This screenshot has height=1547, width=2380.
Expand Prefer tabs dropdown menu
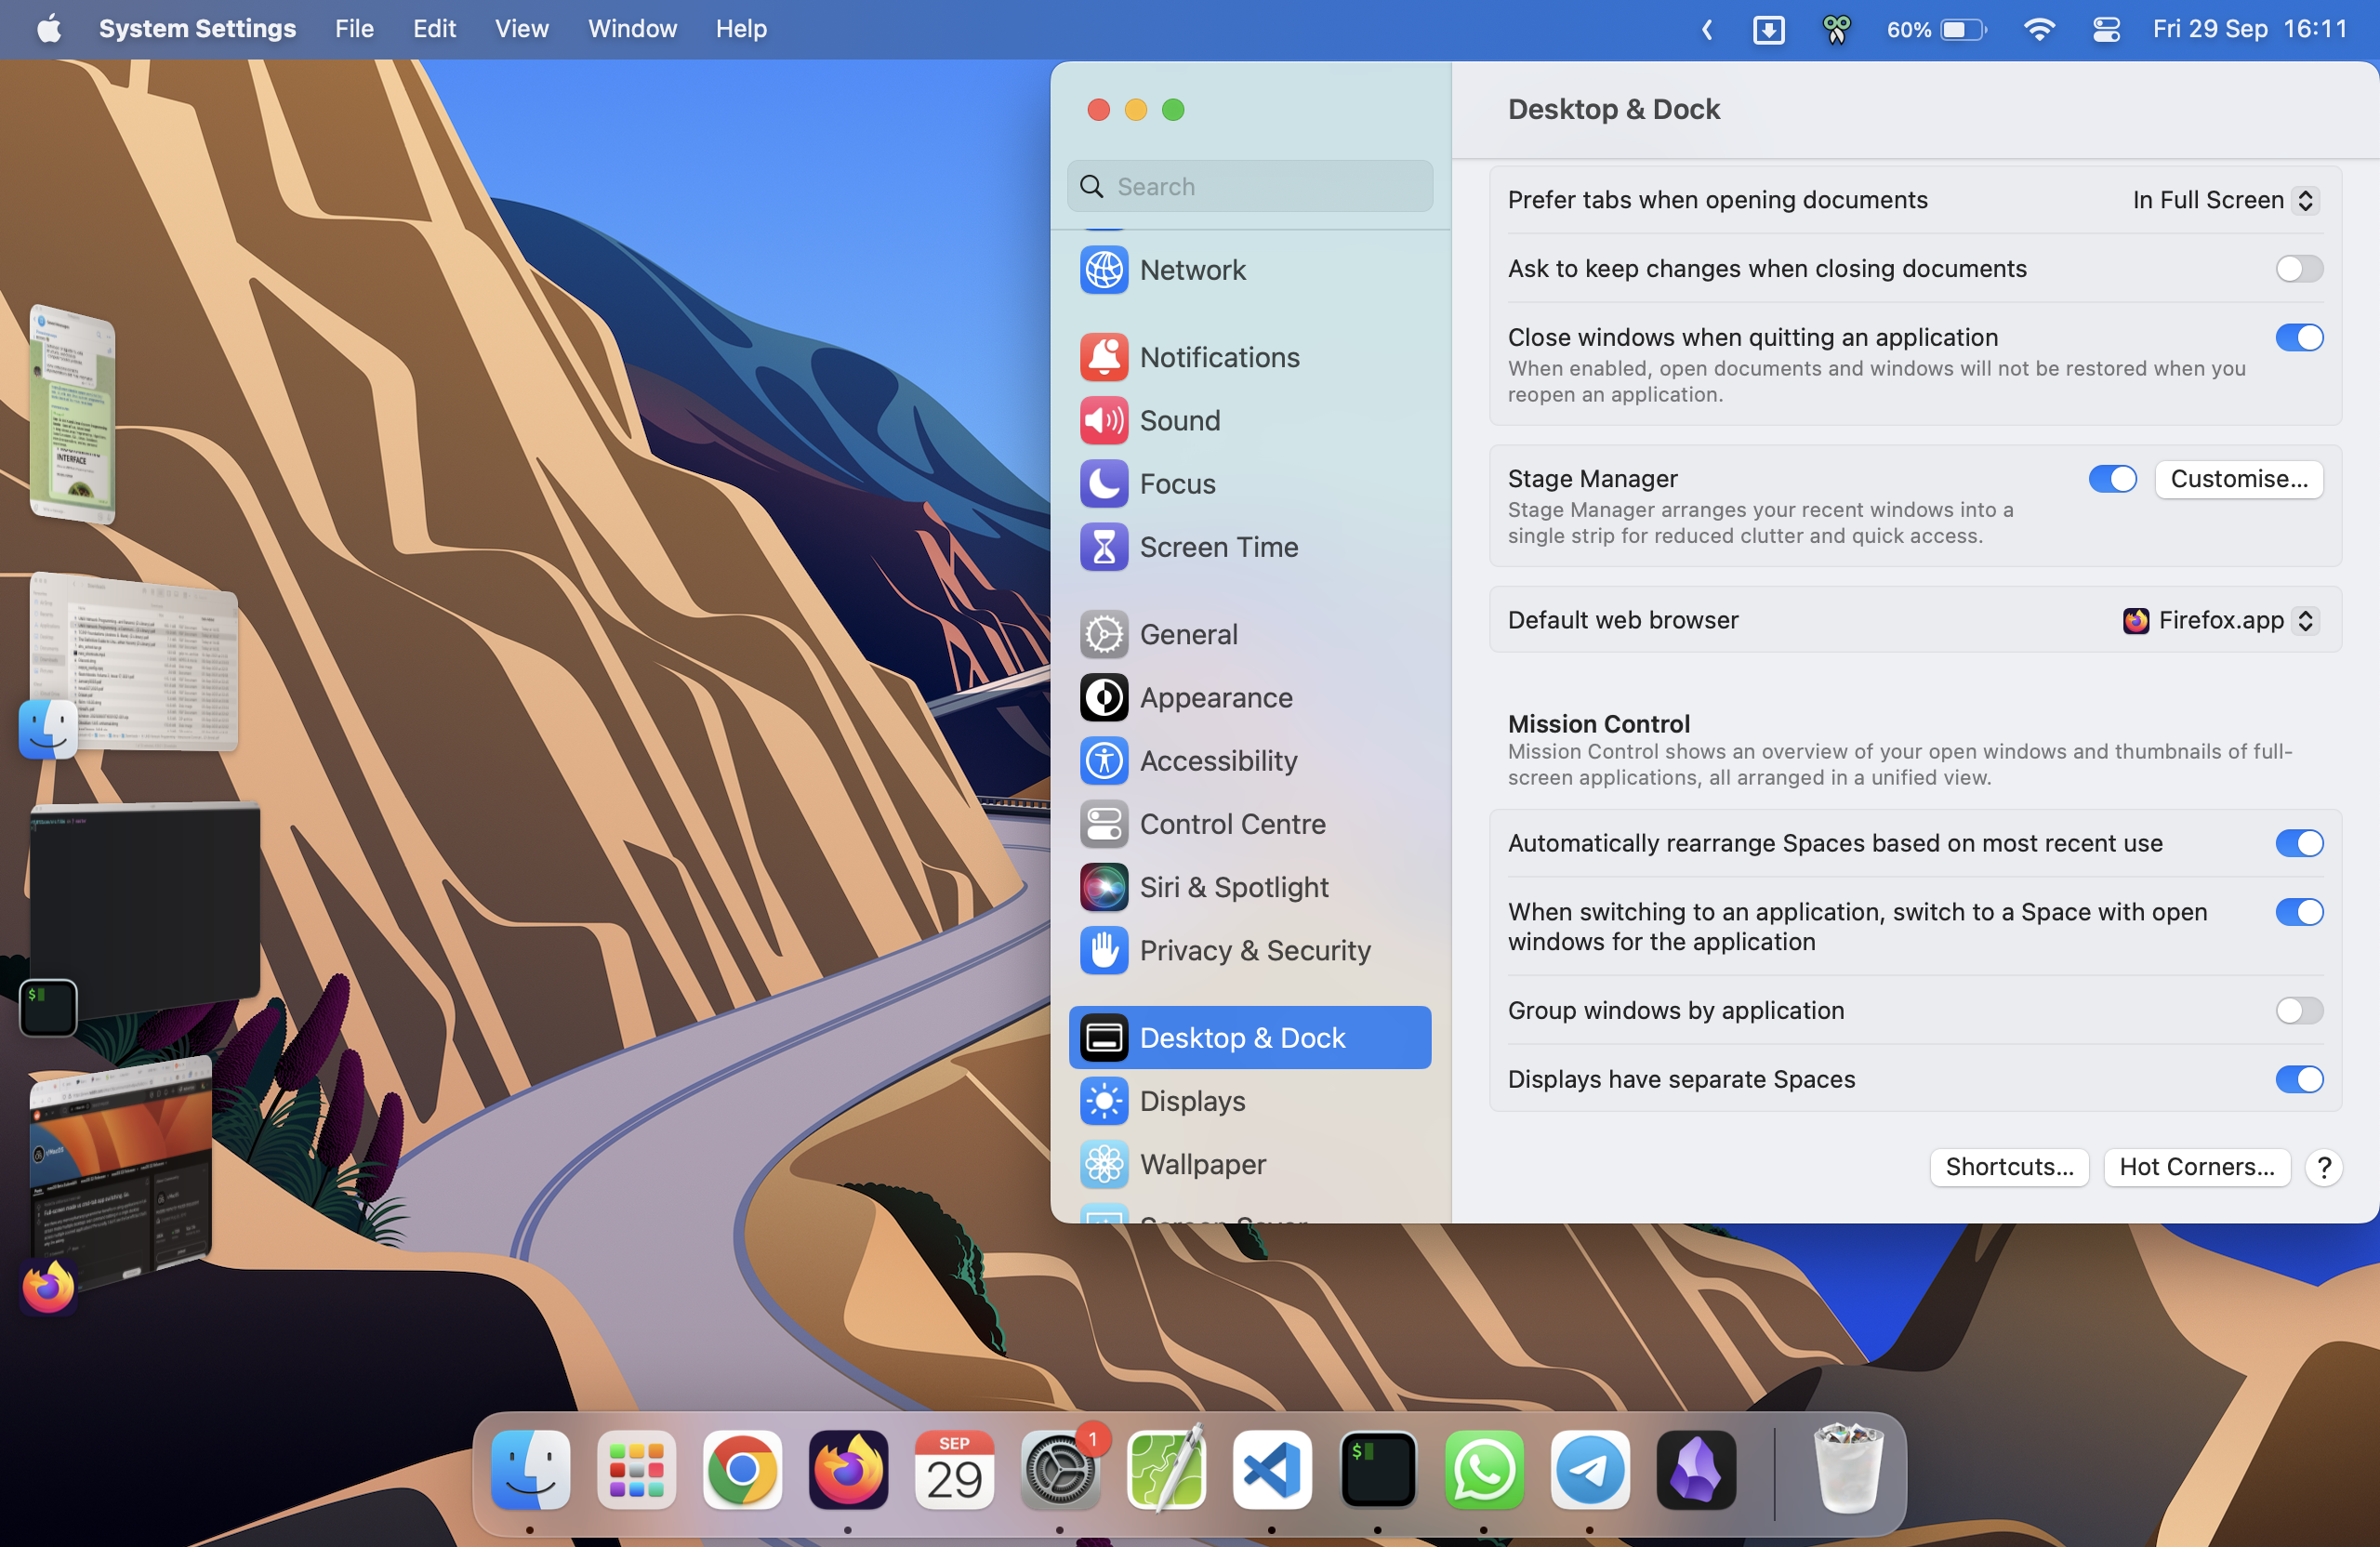point(2222,200)
